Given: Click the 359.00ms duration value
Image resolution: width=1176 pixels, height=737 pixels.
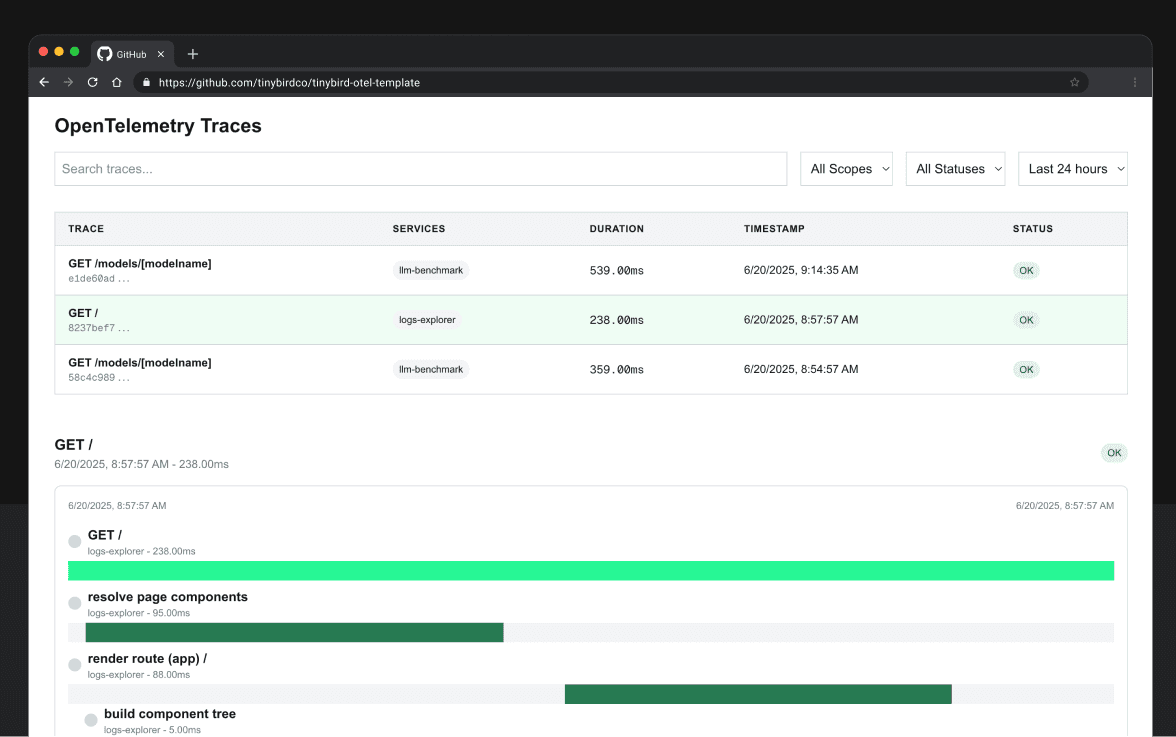Looking at the screenshot, I should click(616, 370).
